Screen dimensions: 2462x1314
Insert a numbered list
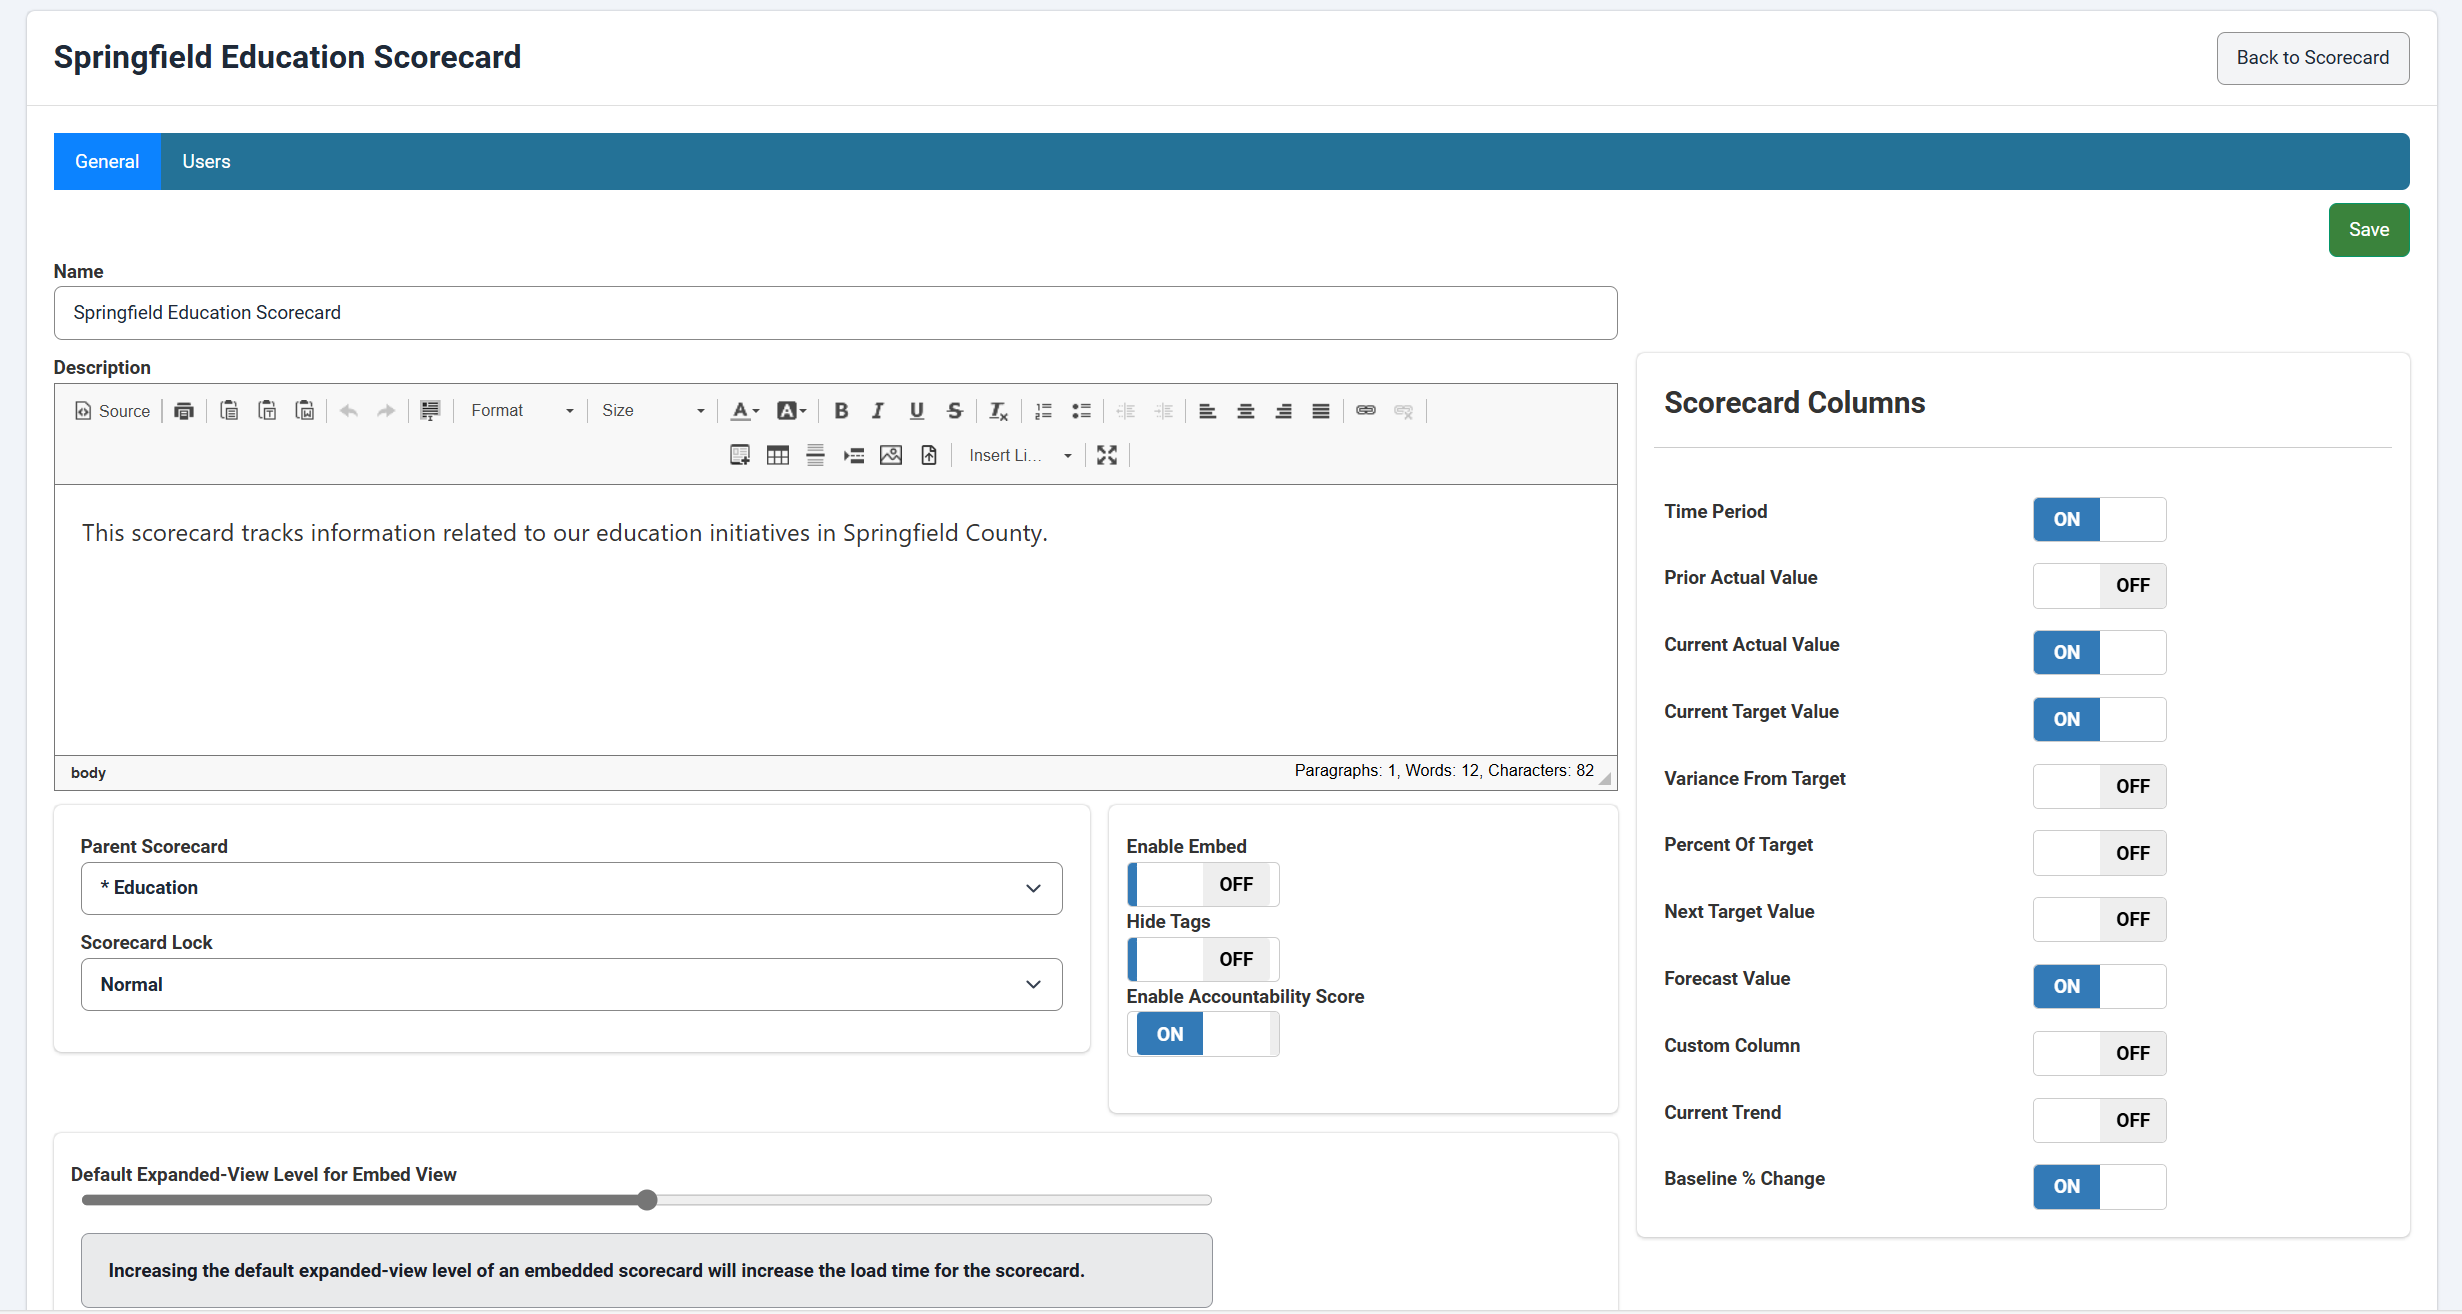coord(1043,411)
